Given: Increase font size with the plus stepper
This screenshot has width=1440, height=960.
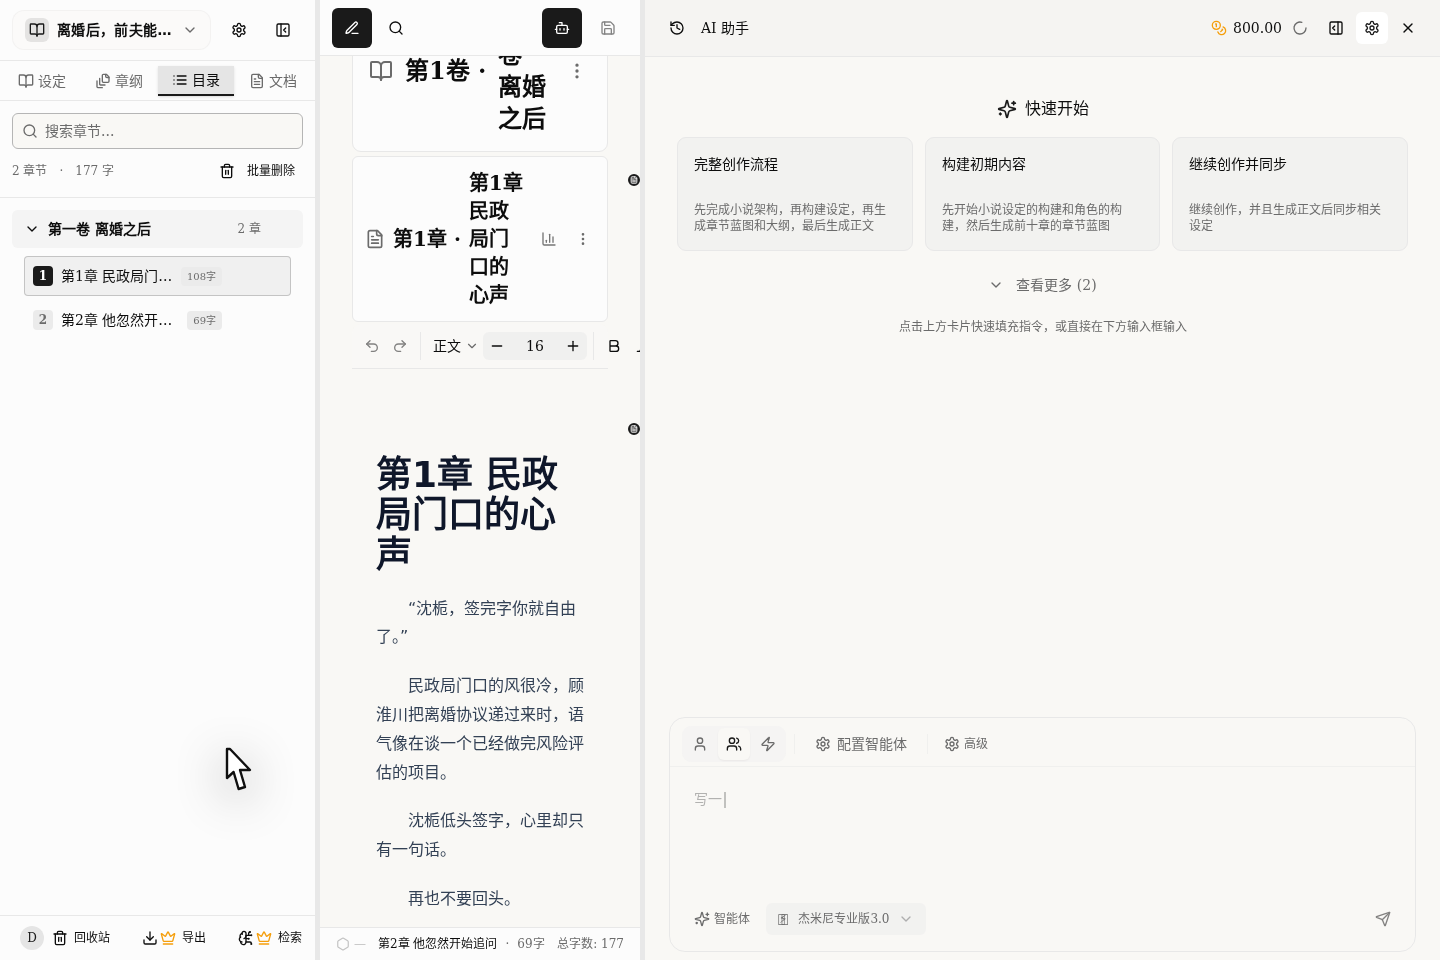Looking at the screenshot, I should coord(573,346).
